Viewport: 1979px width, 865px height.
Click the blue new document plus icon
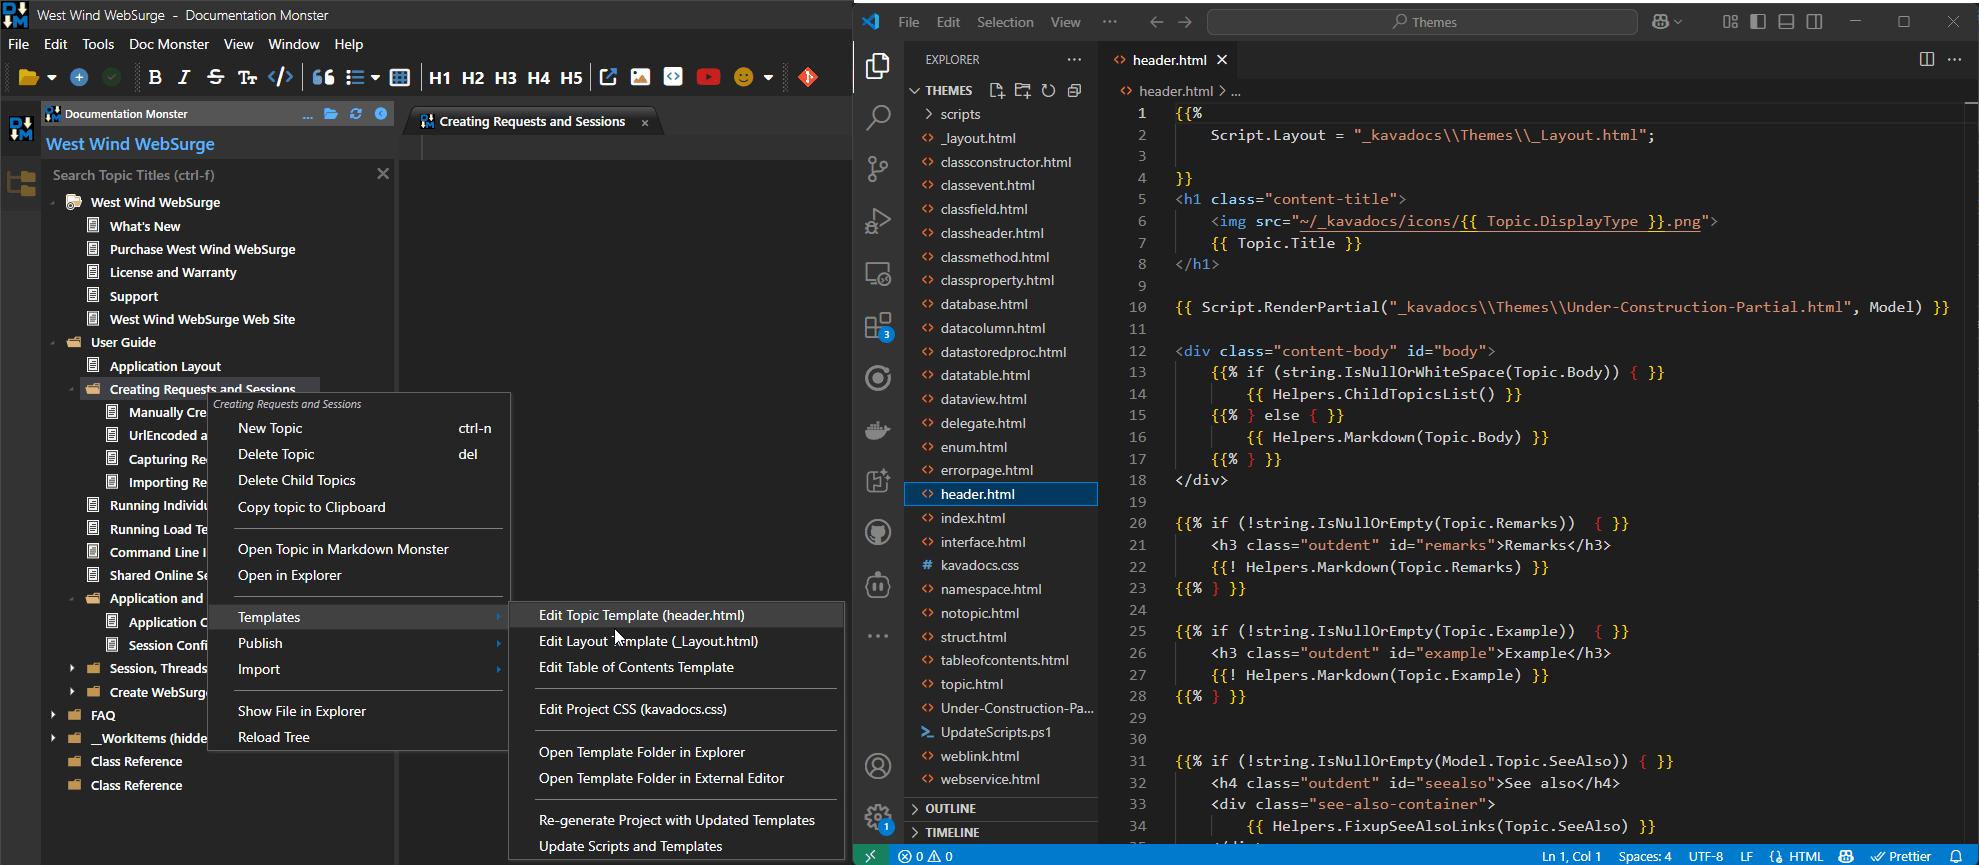click(79, 77)
